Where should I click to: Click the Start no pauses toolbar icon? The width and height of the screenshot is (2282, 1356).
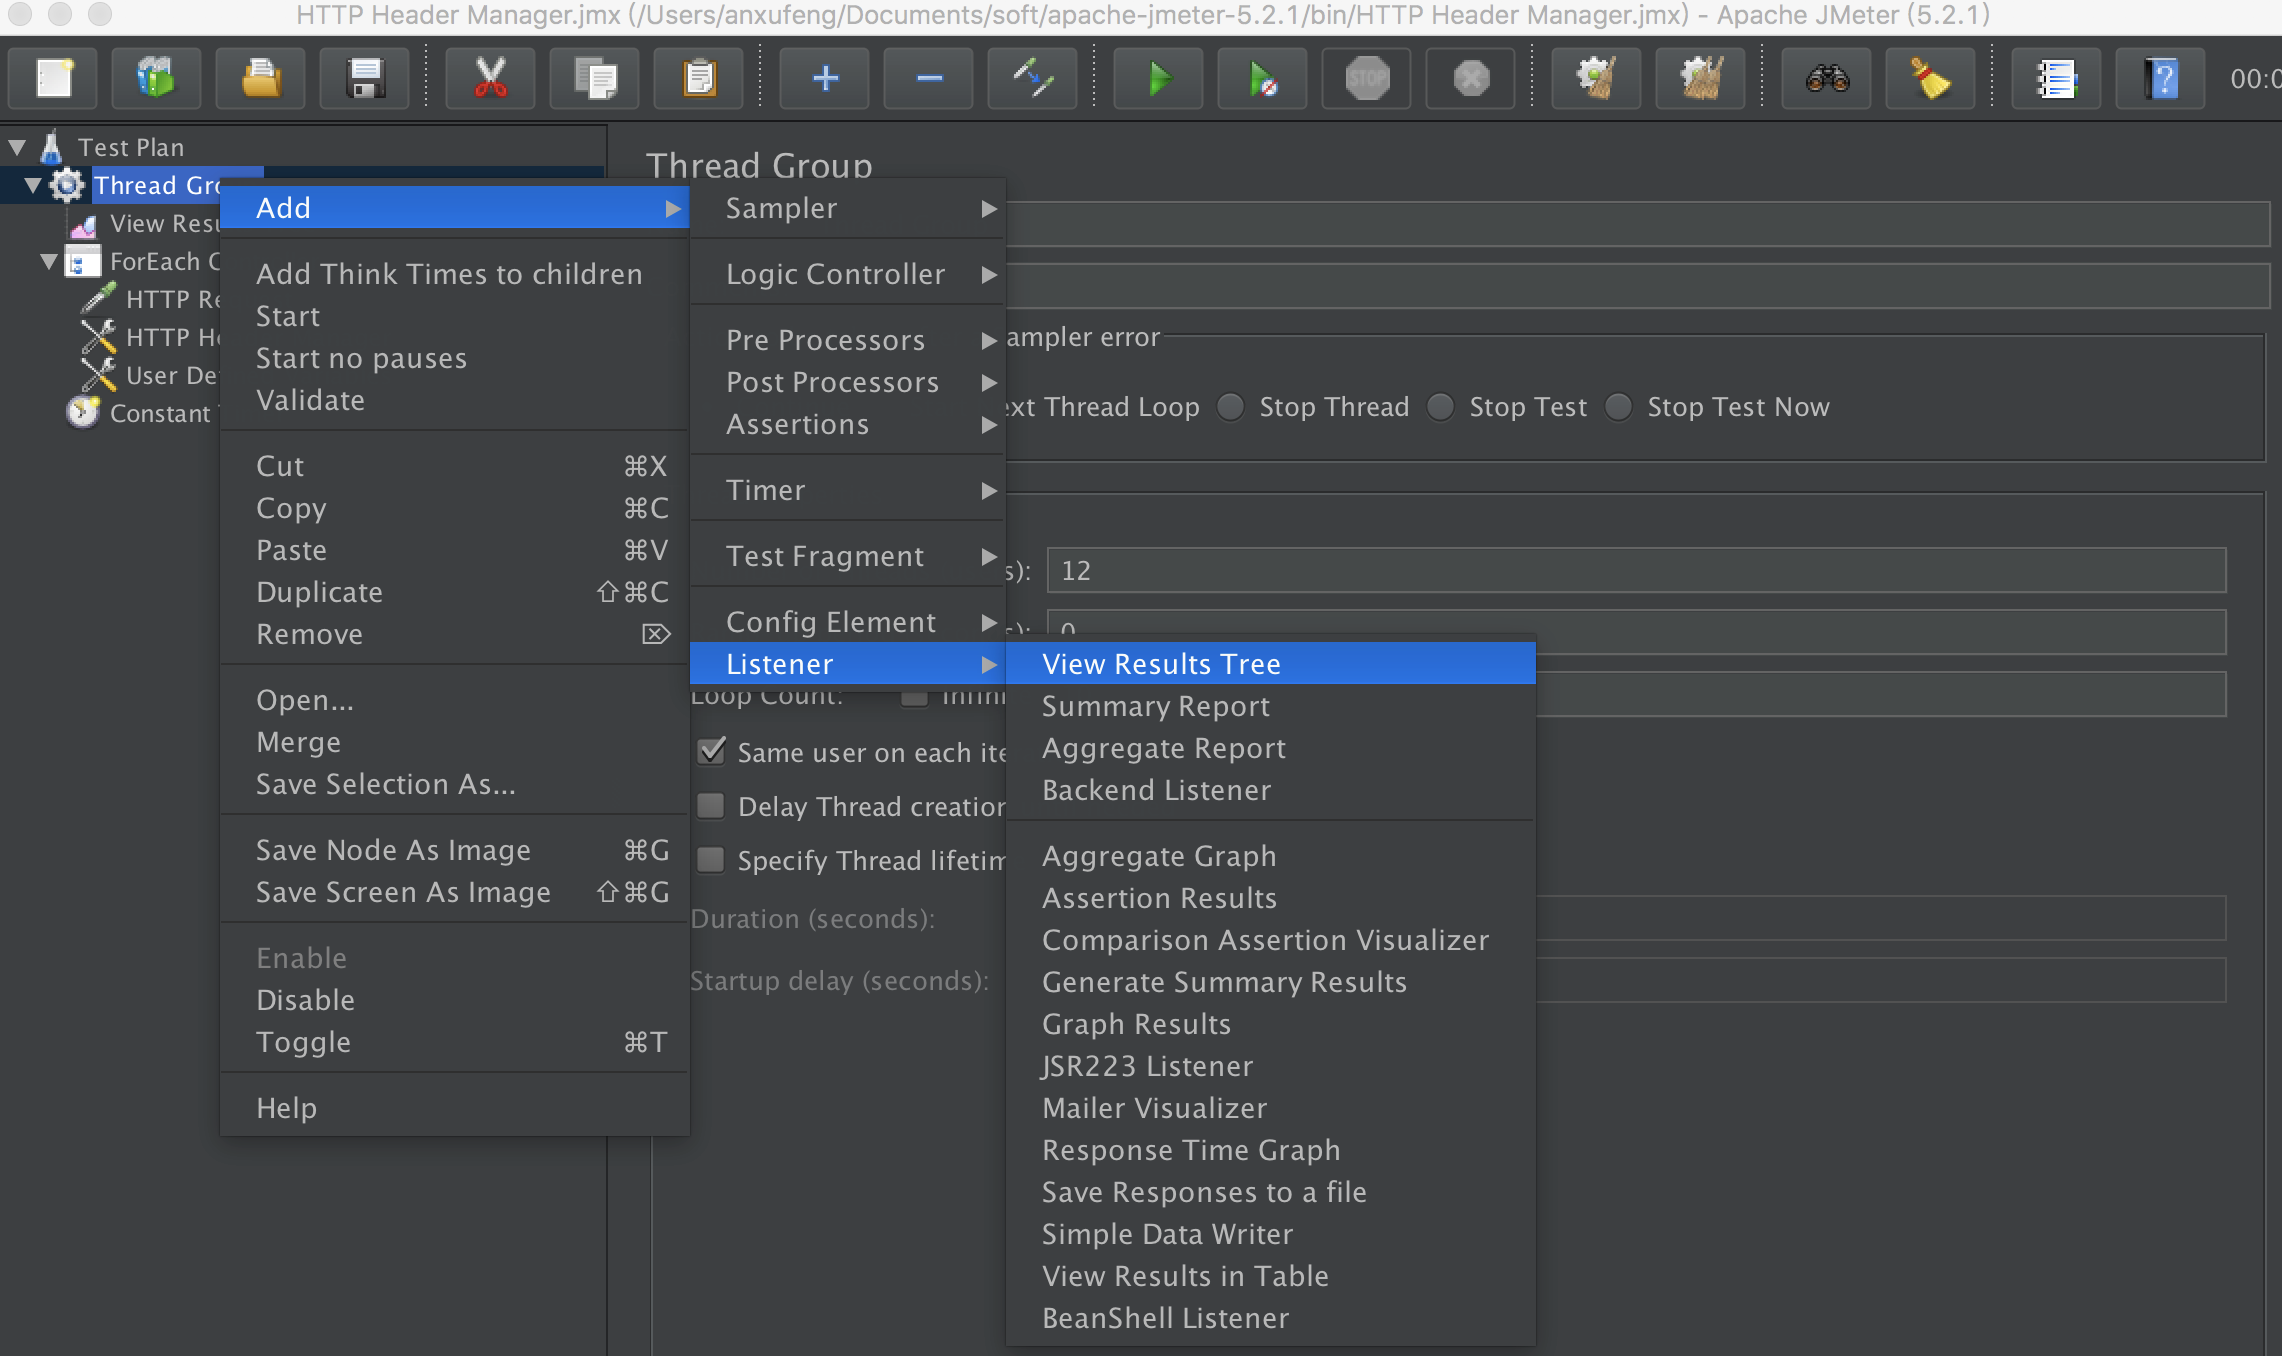coord(1262,78)
